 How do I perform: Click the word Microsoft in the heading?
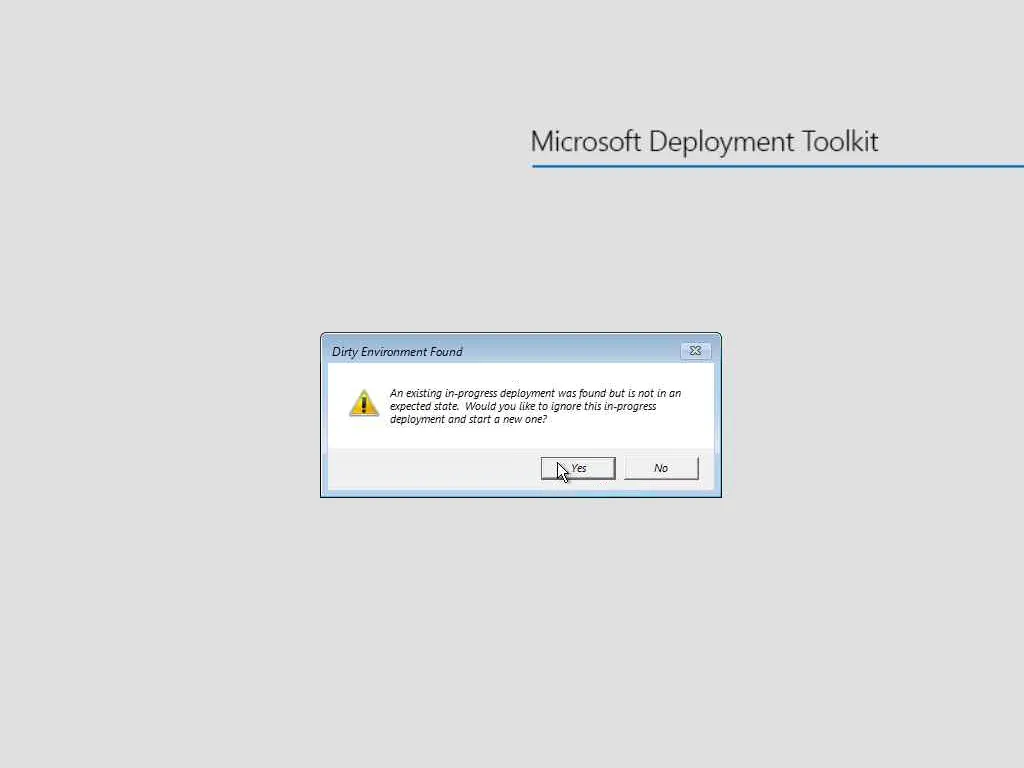pos(586,142)
